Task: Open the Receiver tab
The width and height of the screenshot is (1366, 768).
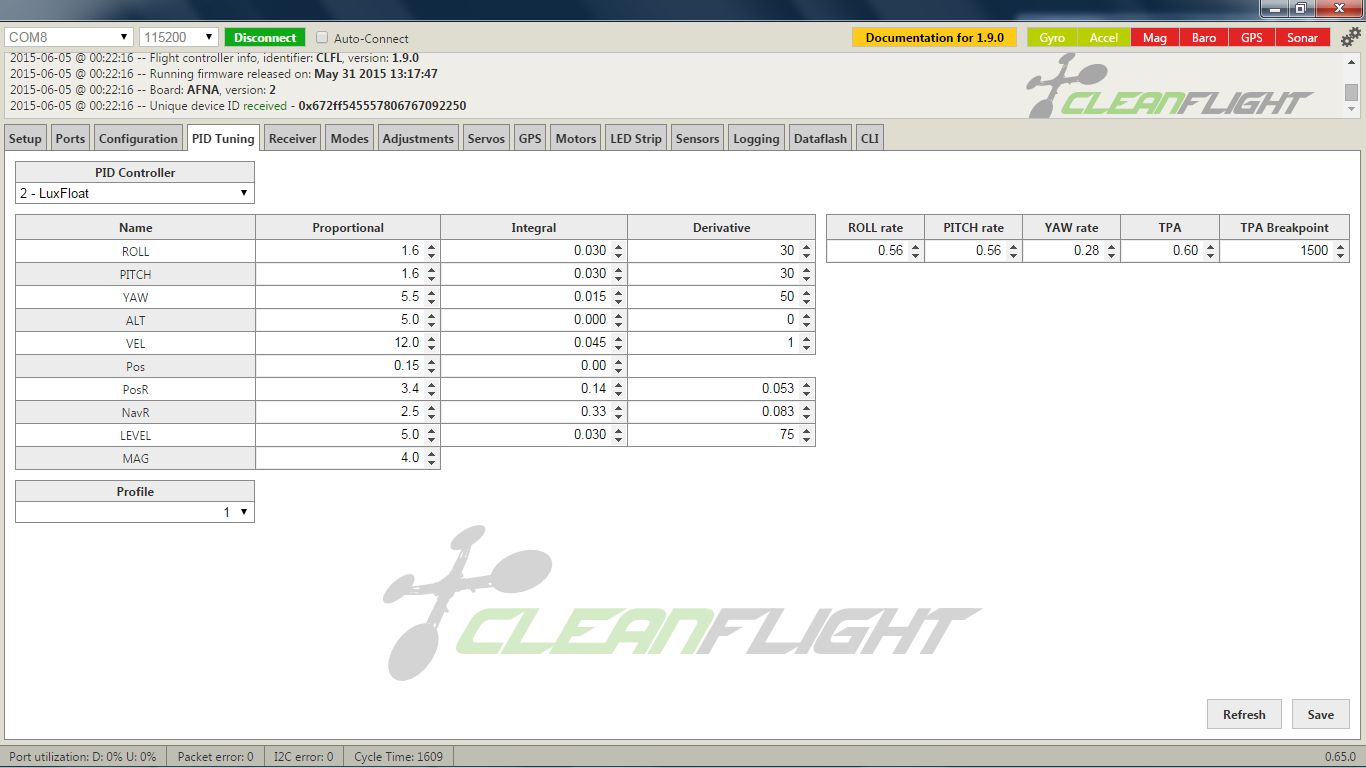Action: [293, 138]
